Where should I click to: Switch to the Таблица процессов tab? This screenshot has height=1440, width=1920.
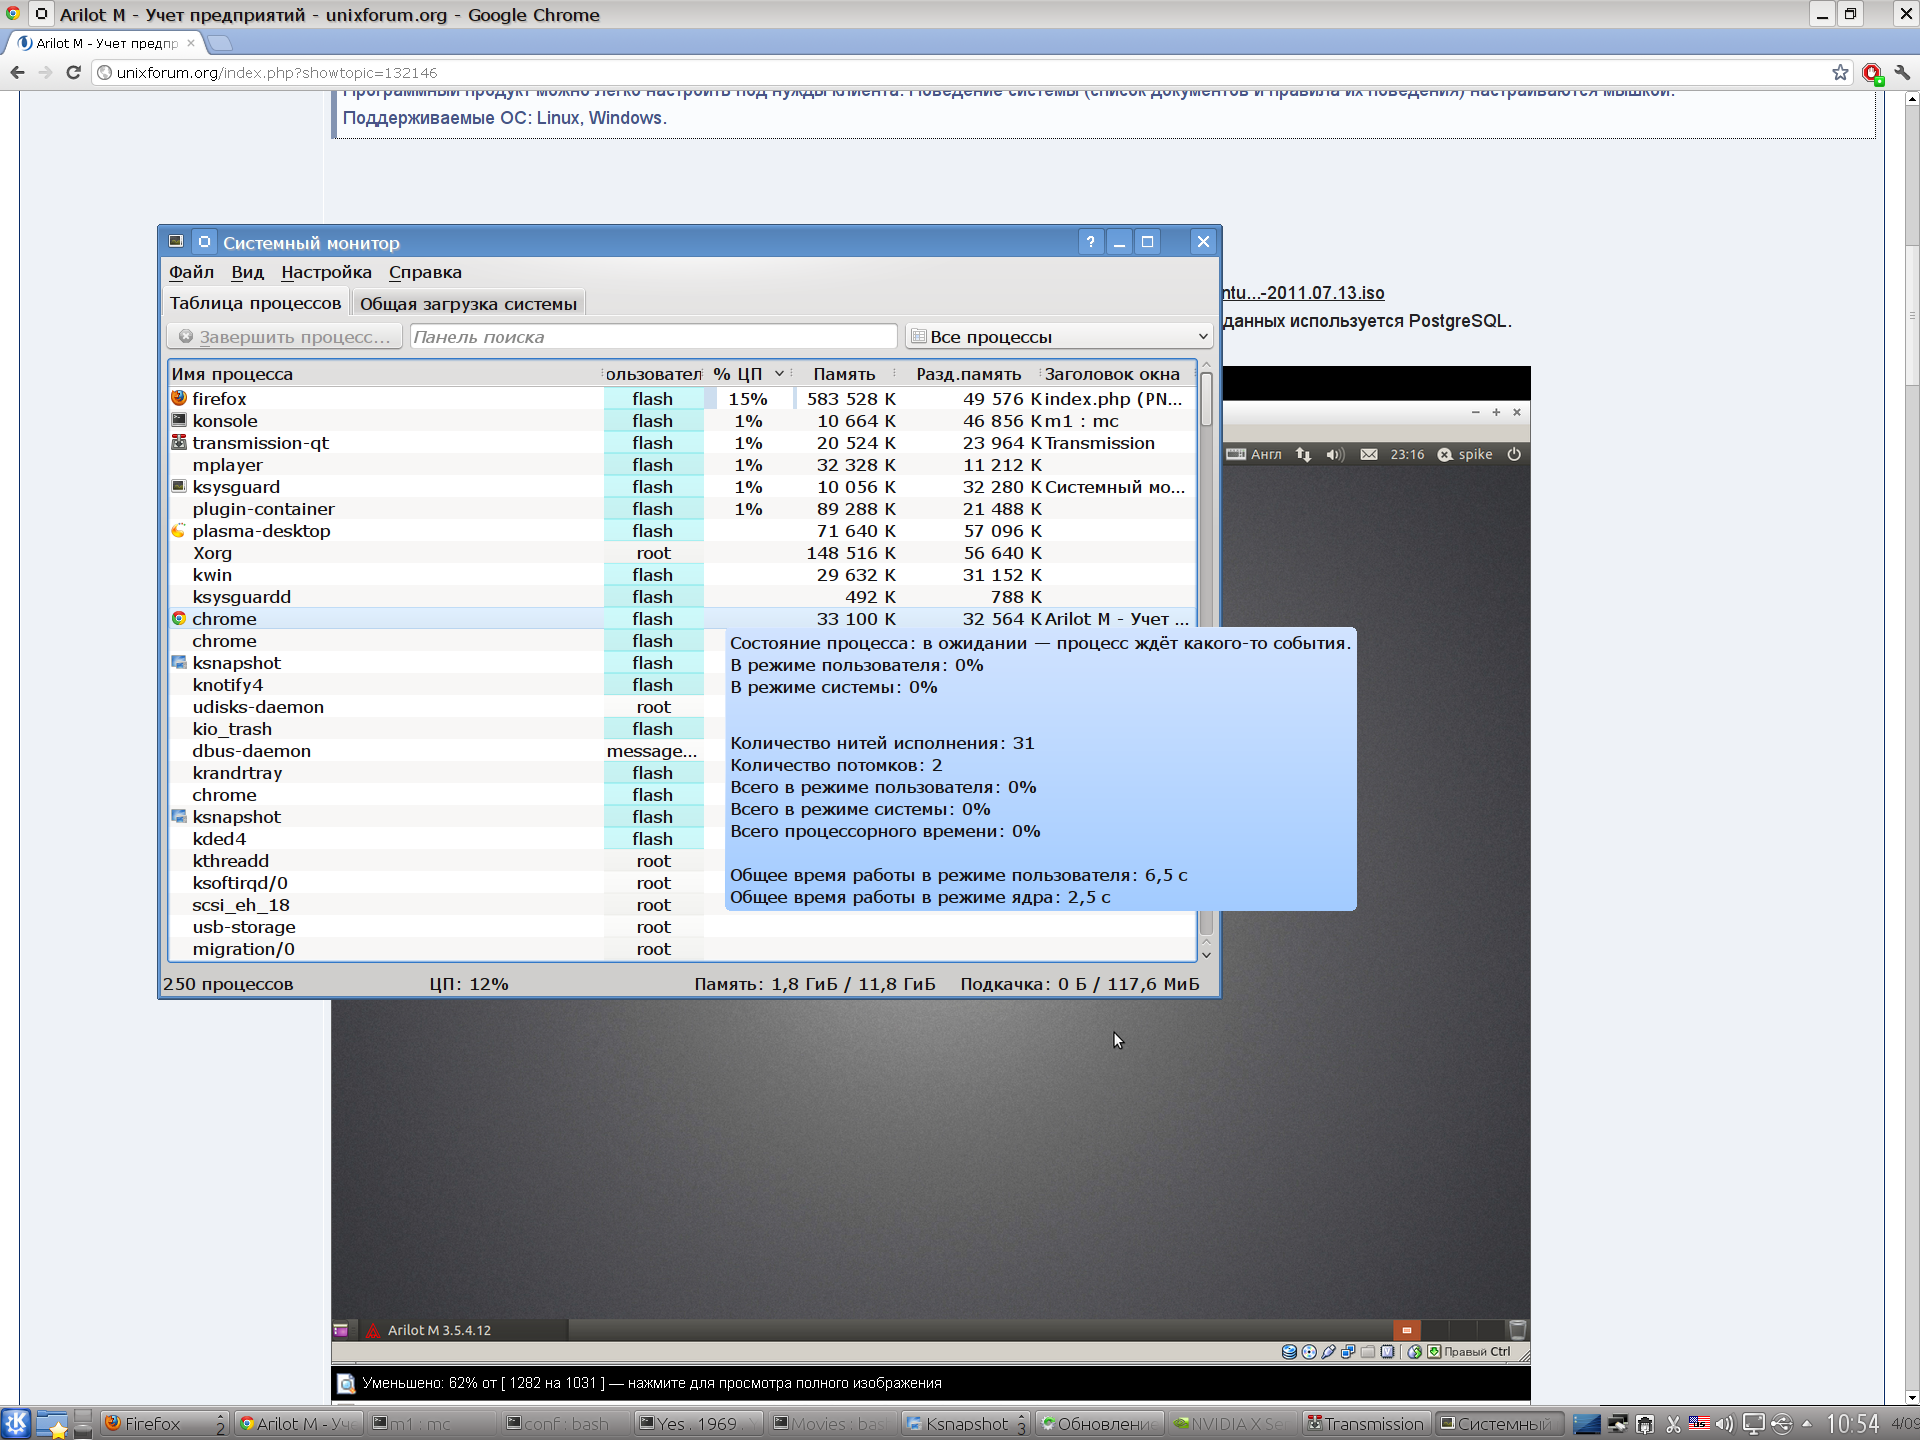point(255,303)
